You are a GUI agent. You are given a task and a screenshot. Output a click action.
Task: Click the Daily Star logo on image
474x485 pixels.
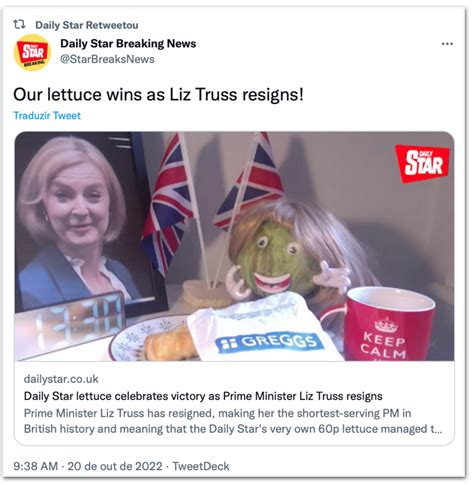(x=422, y=163)
